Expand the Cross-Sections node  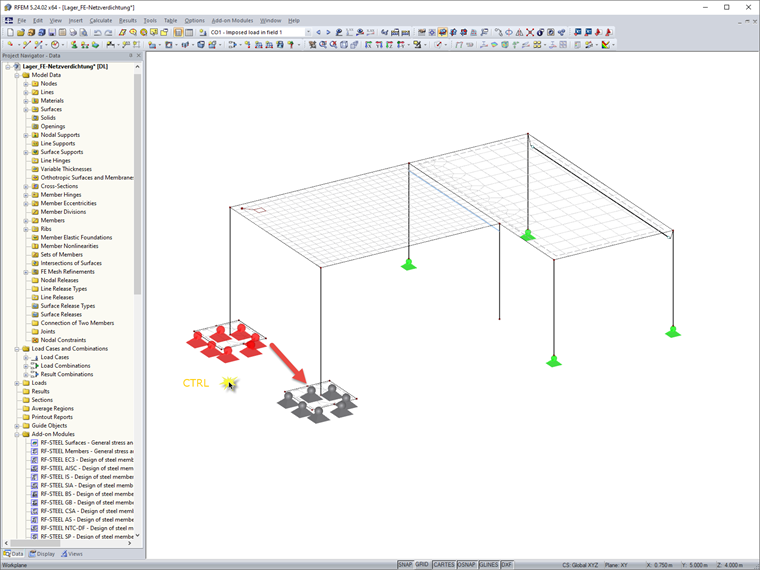click(x=26, y=186)
